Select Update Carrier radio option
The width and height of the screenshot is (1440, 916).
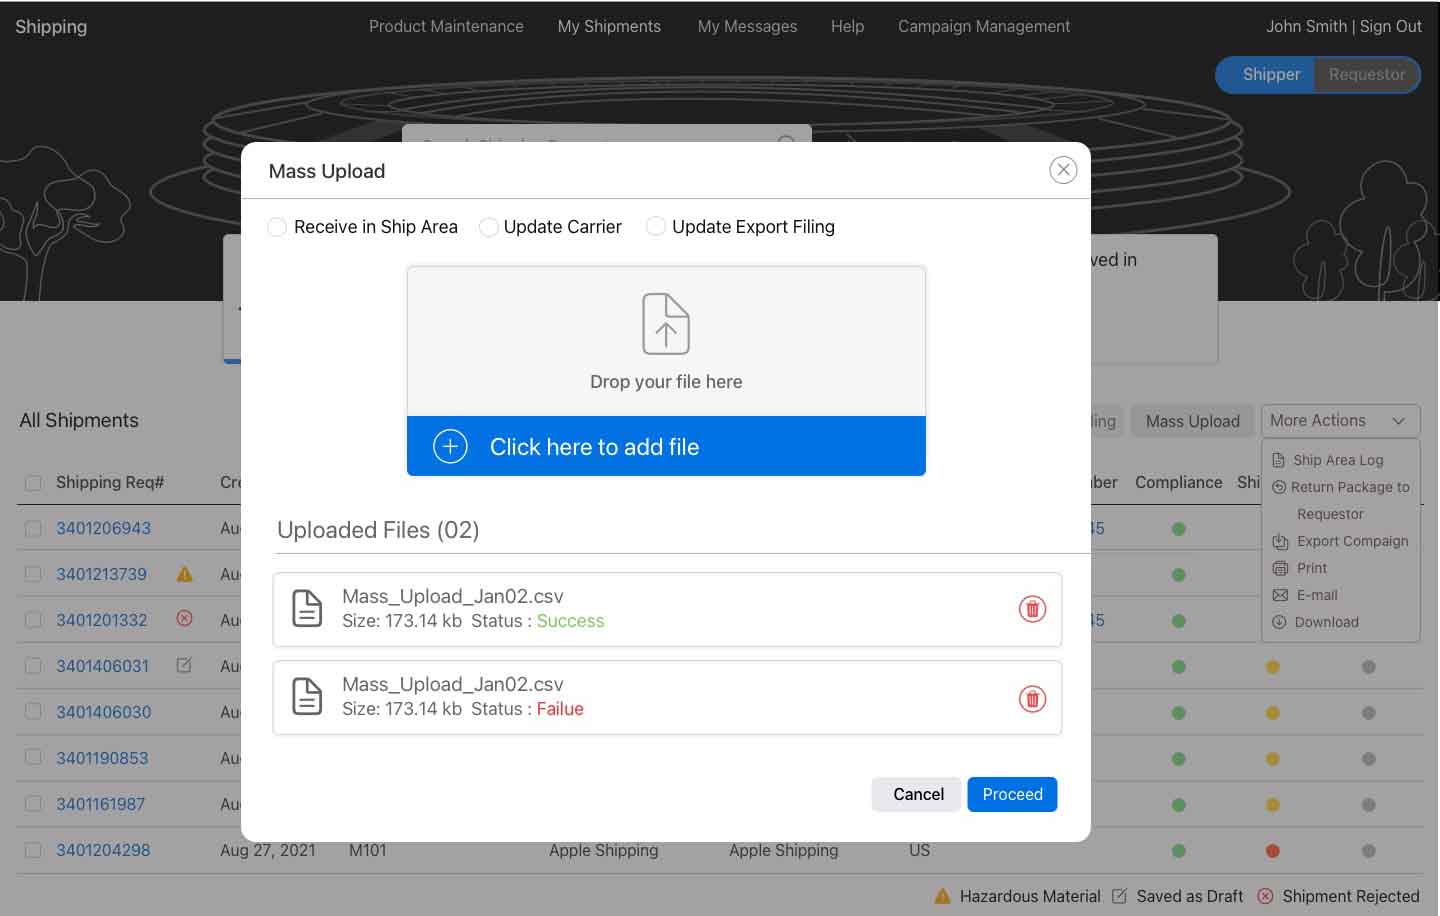pos(489,227)
